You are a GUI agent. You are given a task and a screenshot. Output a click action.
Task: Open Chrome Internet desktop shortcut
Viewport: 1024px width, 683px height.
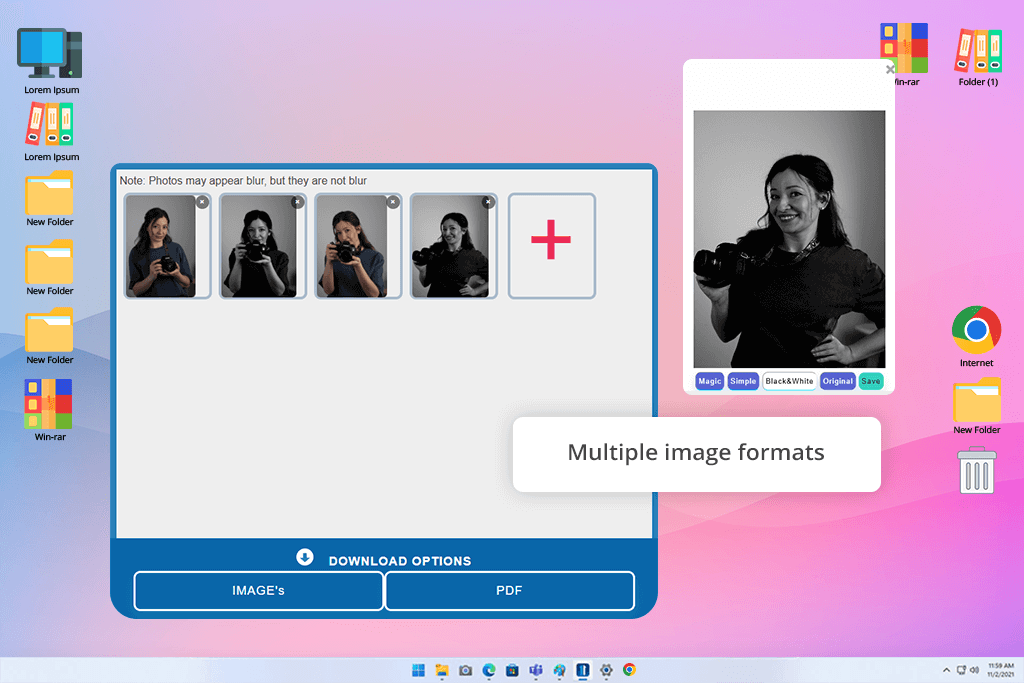(x=977, y=331)
